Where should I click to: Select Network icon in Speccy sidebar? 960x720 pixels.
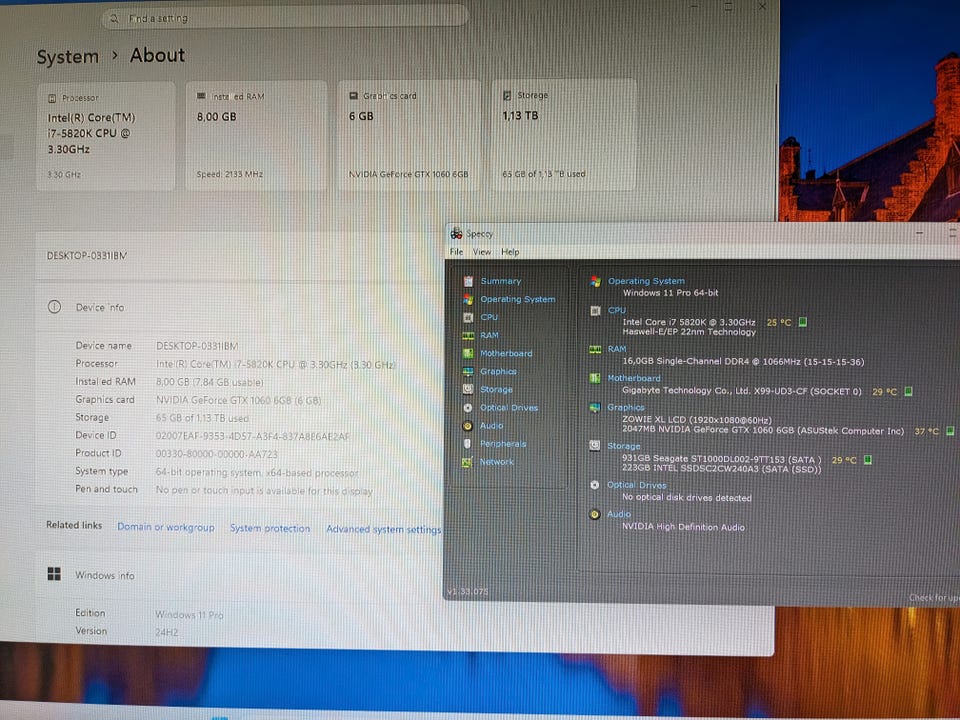tap(468, 462)
